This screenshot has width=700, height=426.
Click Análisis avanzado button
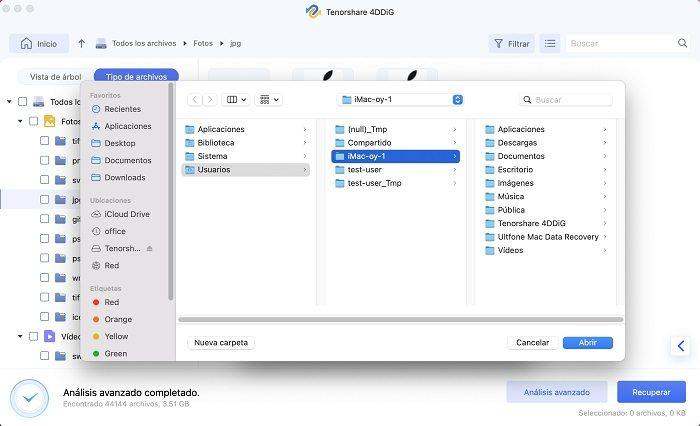click(x=557, y=392)
